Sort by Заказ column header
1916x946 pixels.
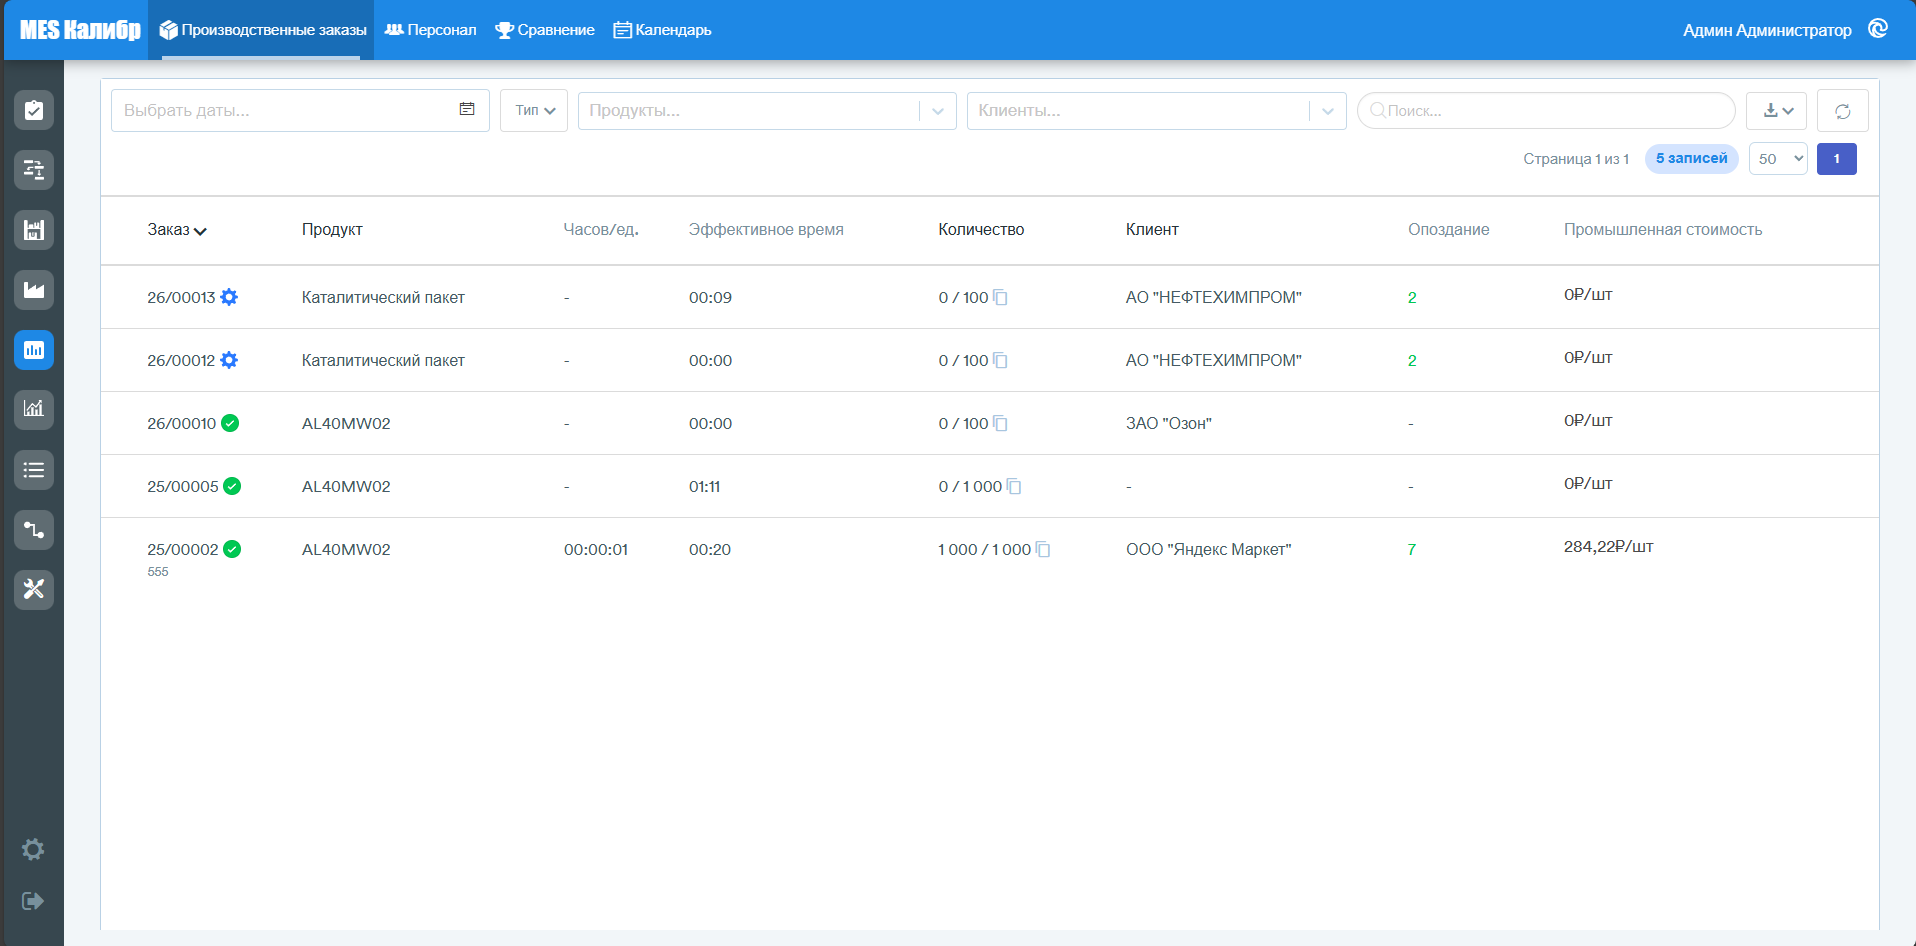click(177, 230)
